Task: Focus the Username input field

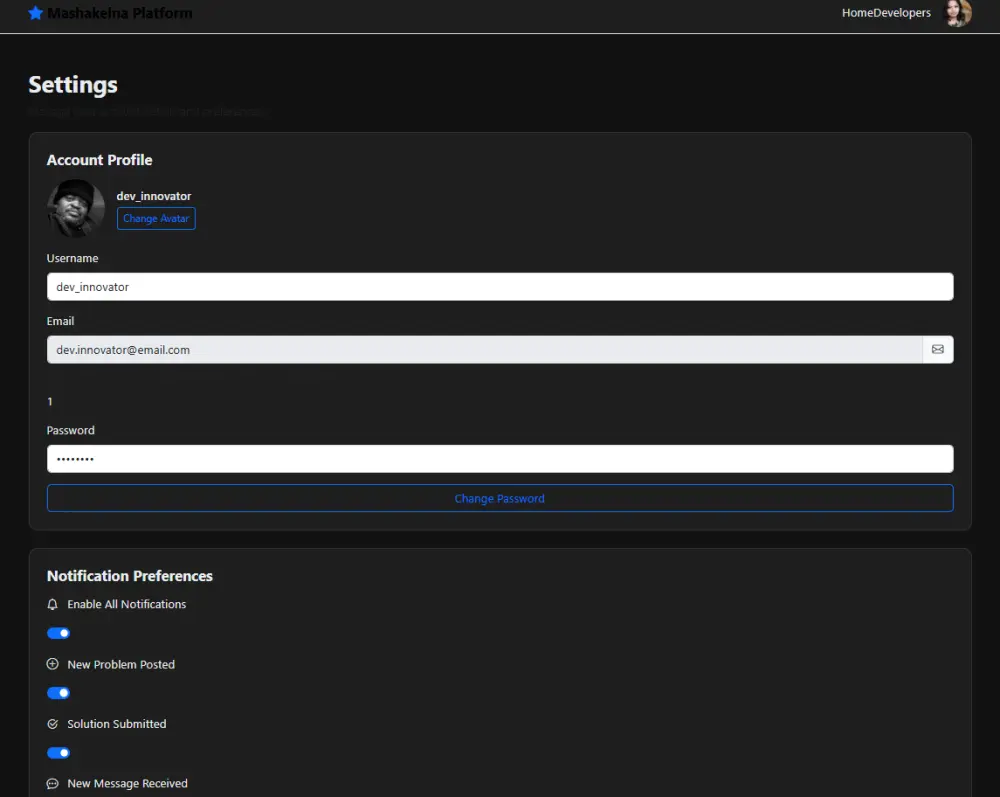Action: pos(500,287)
